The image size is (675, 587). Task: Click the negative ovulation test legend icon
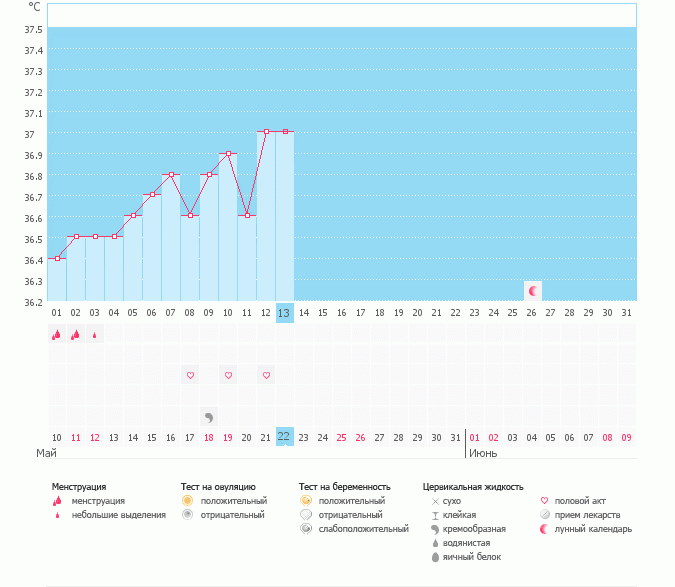click(x=187, y=515)
